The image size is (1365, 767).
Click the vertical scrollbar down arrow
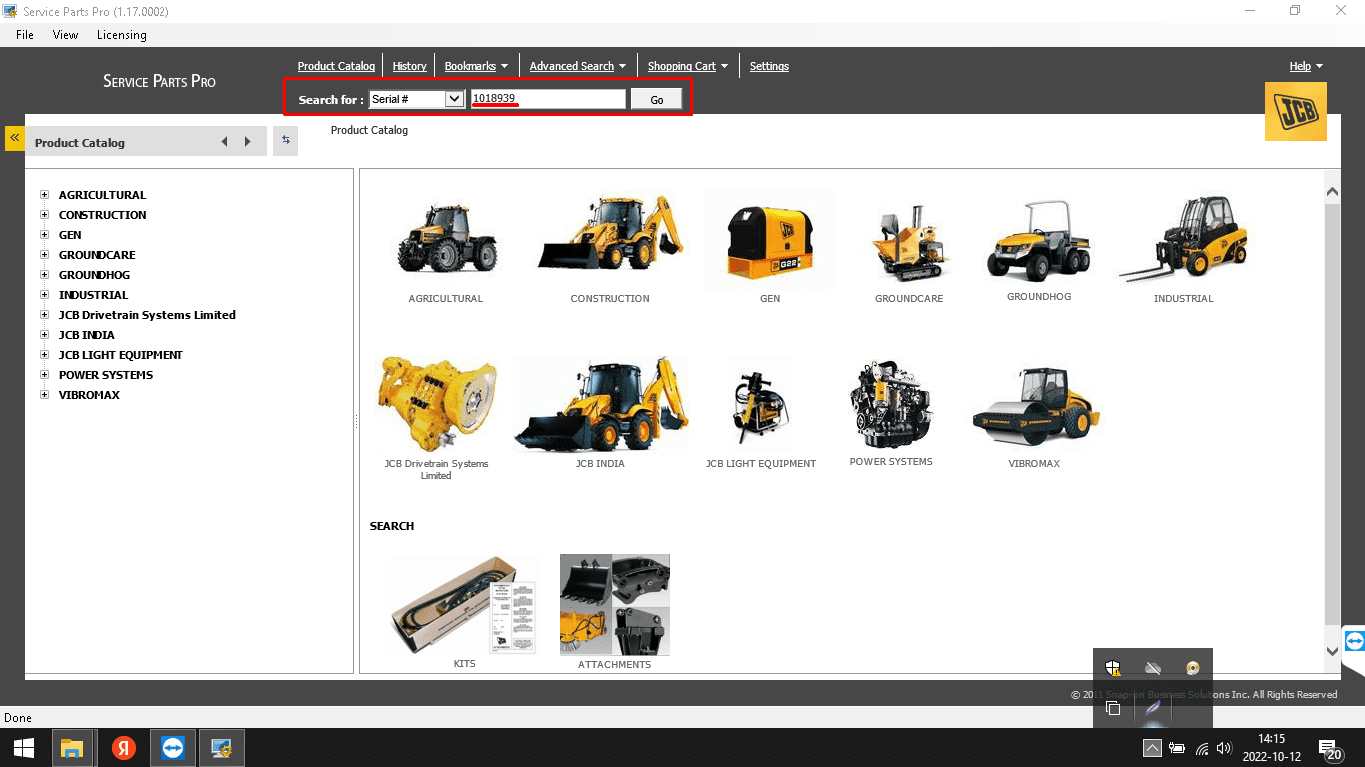pyautogui.click(x=1332, y=651)
